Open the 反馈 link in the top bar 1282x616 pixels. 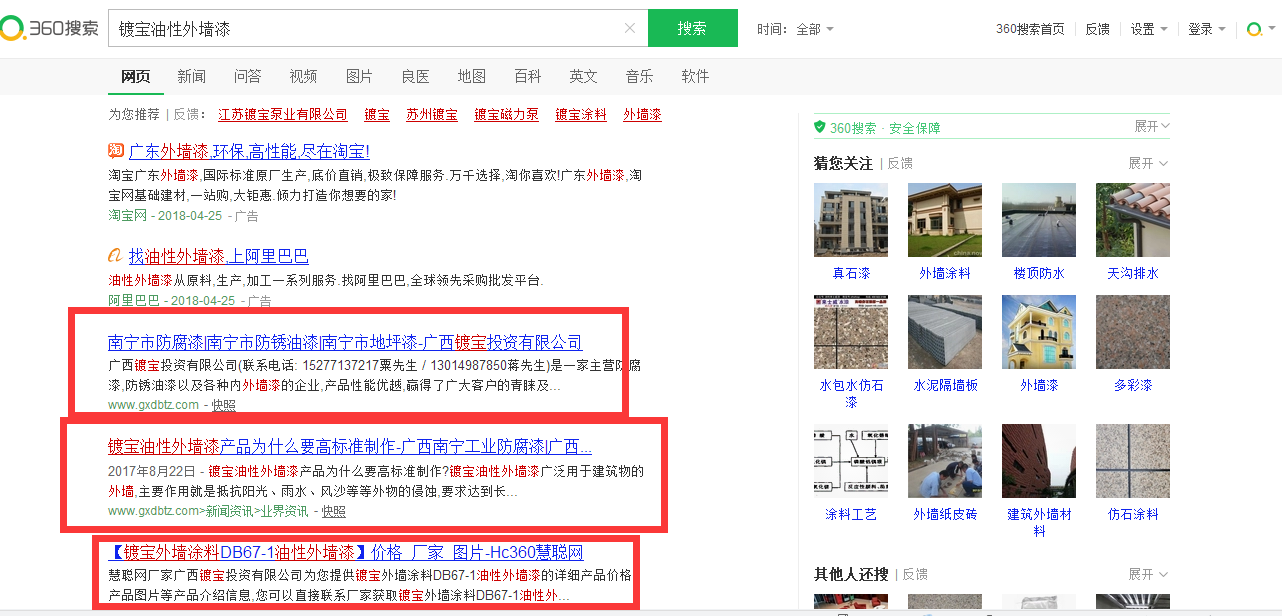coord(1098,29)
